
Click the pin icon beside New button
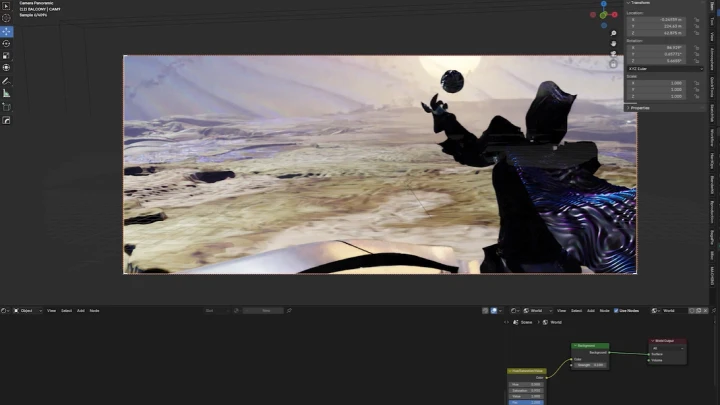point(289,311)
